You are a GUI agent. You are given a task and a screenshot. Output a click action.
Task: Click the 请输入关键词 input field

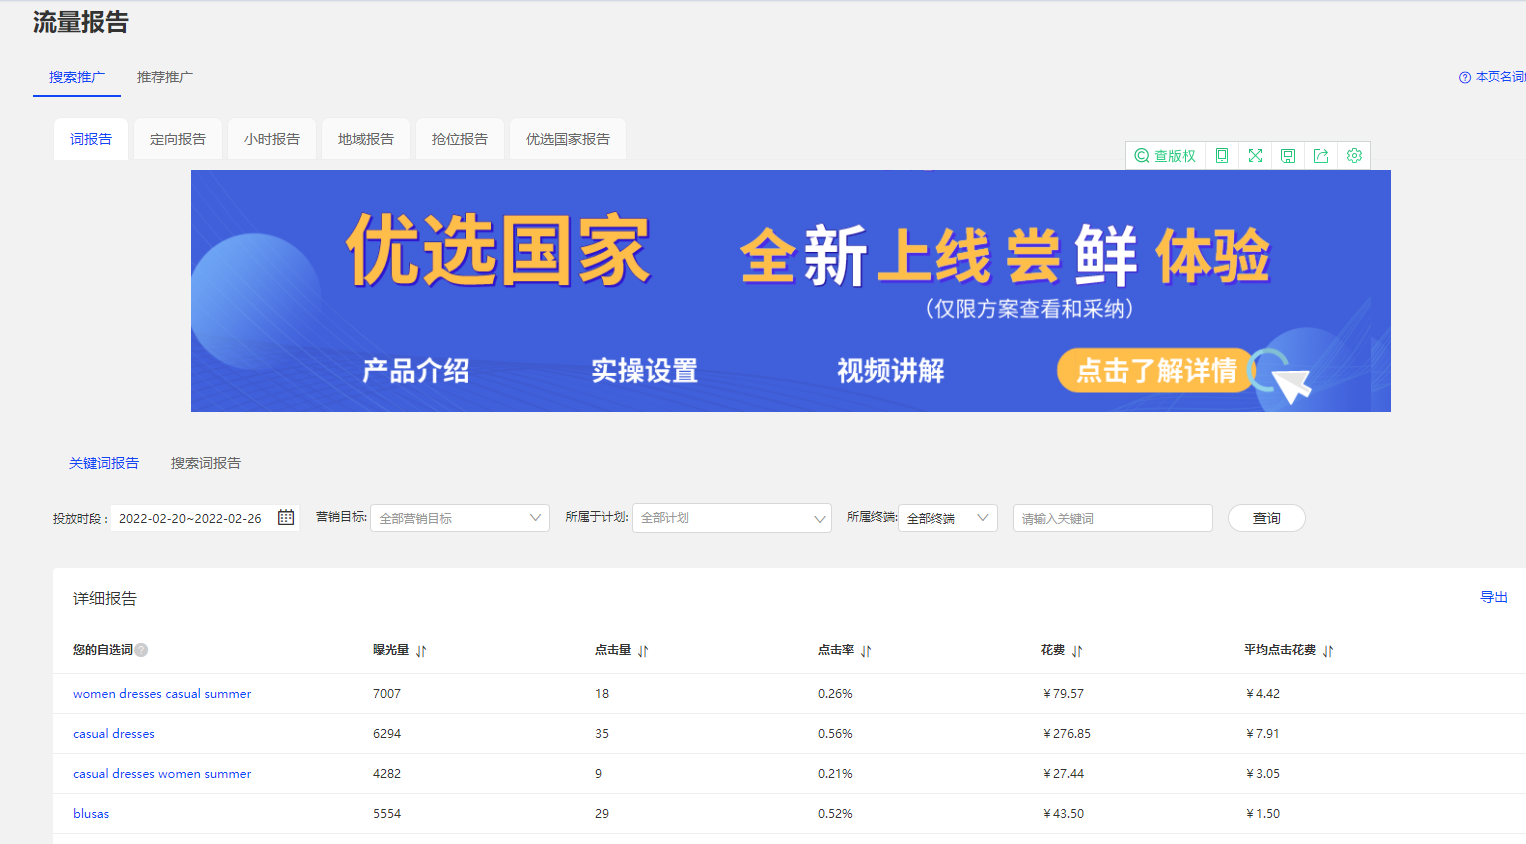(x=1112, y=517)
